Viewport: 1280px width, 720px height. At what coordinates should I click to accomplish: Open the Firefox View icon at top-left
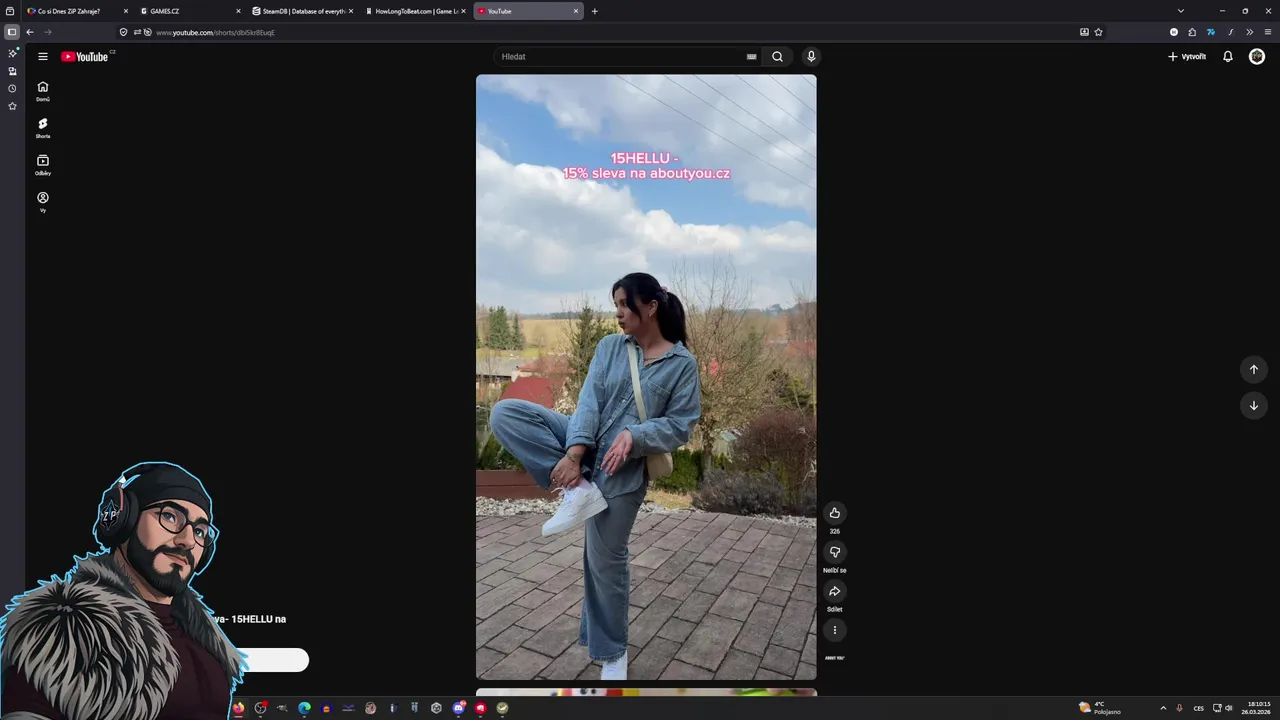pyautogui.click(x=10, y=11)
